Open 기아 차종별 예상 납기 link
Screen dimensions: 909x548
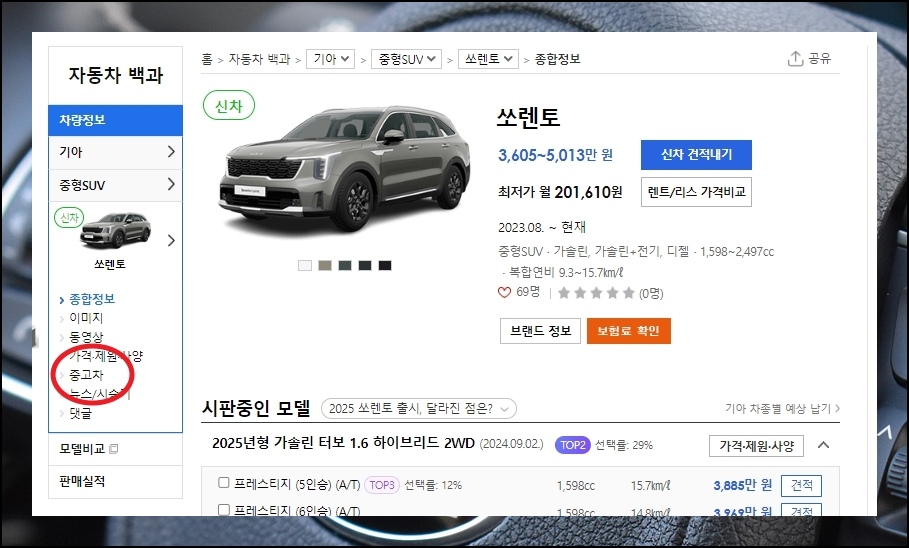tap(782, 409)
